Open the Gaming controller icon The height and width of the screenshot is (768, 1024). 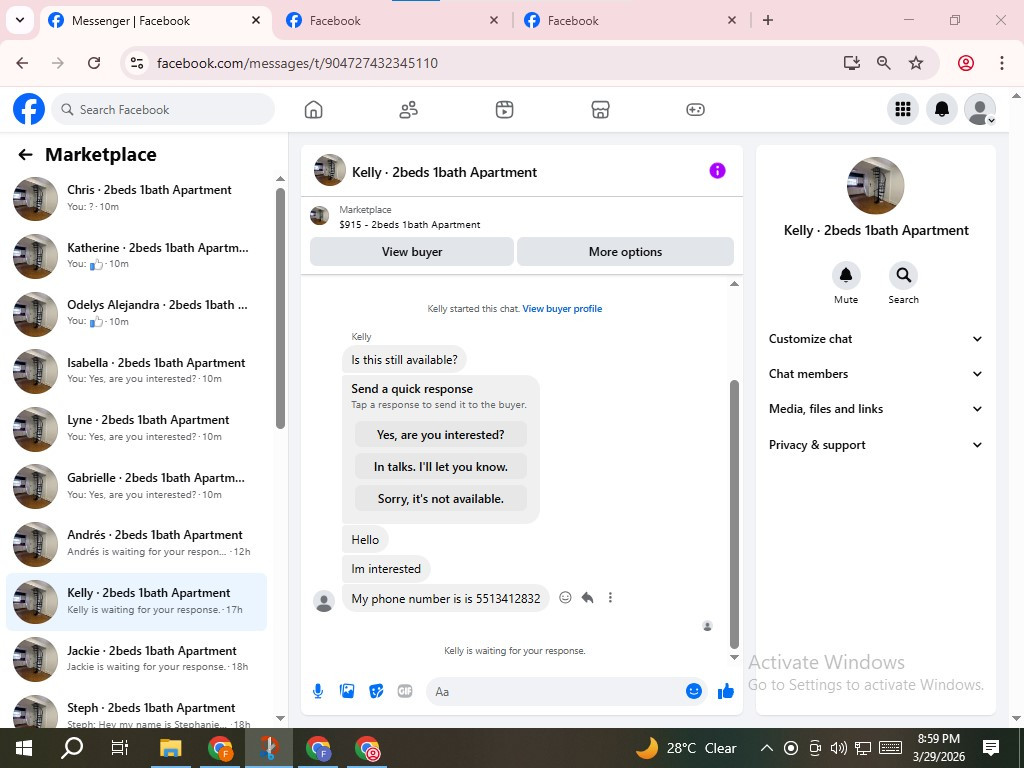coord(695,110)
